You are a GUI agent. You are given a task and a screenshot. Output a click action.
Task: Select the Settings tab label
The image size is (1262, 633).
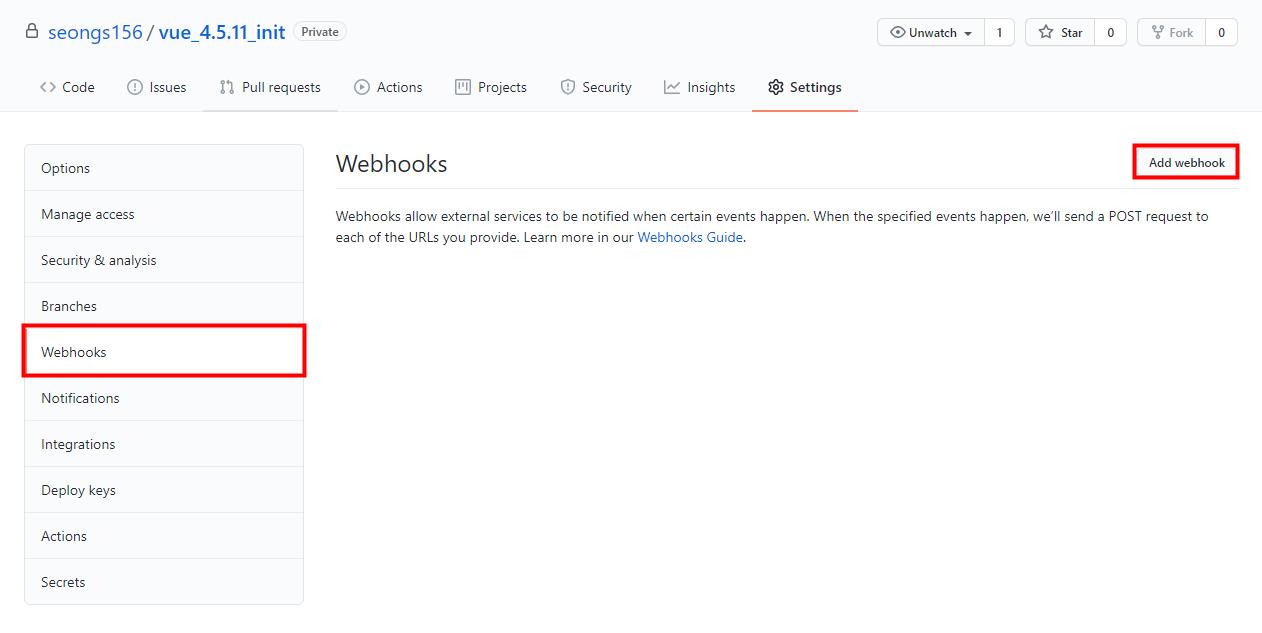816,87
